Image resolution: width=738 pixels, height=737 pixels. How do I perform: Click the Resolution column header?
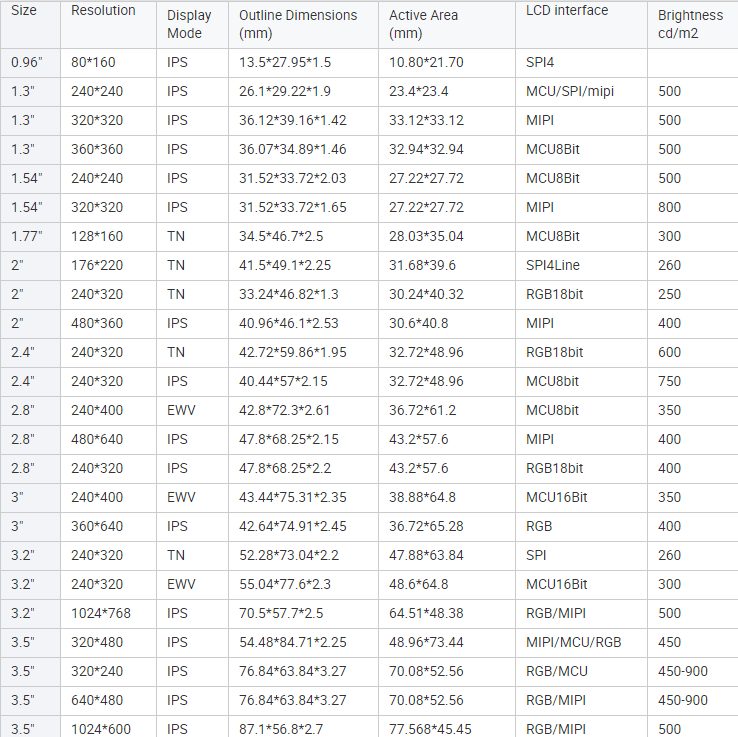tap(102, 11)
